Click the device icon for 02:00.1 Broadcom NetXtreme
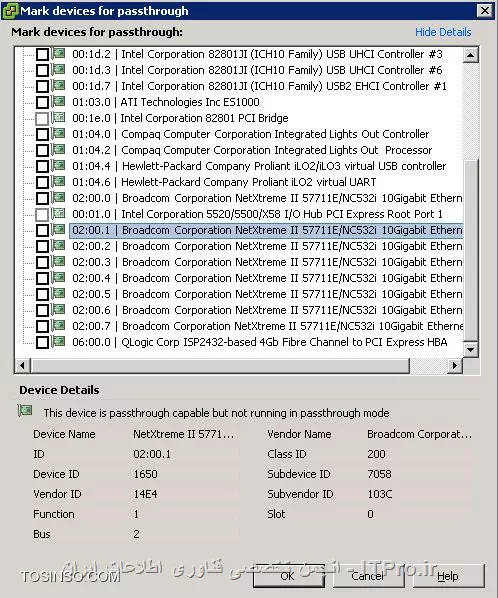 pos(58,230)
